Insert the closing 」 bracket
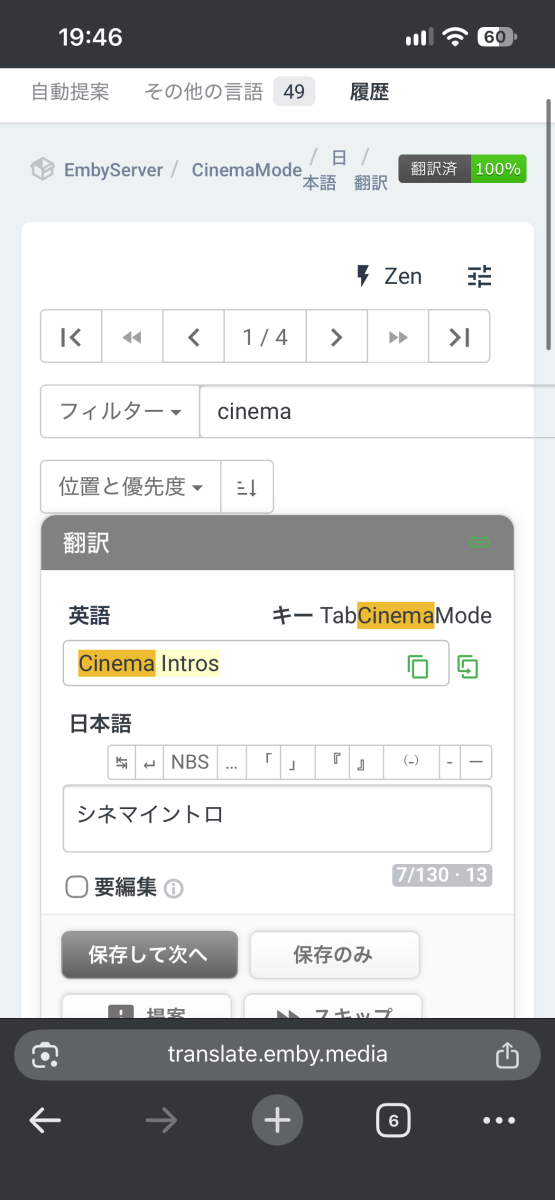This screenshot has height=1200, width=555. click(x=296, y=762)
